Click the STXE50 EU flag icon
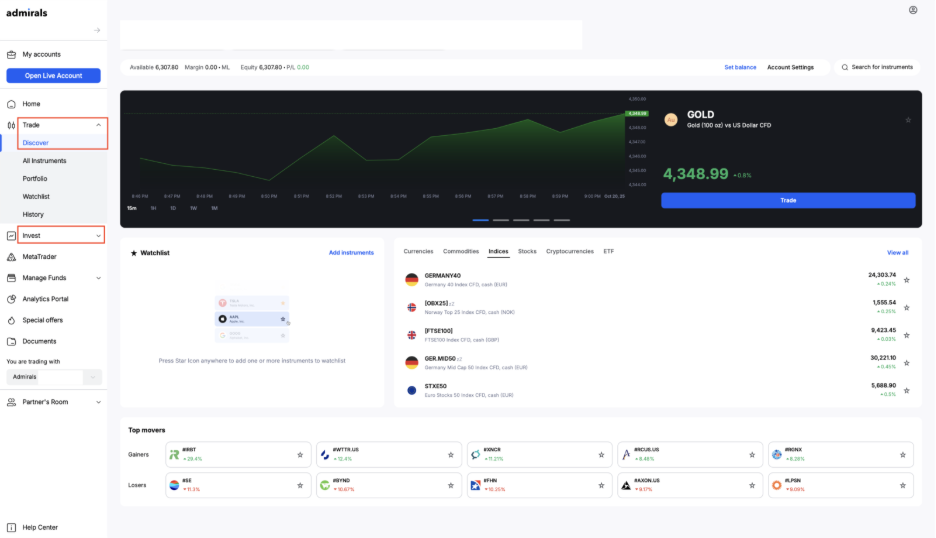The height and width of the screenshot is (538, 936). [411, 391]
